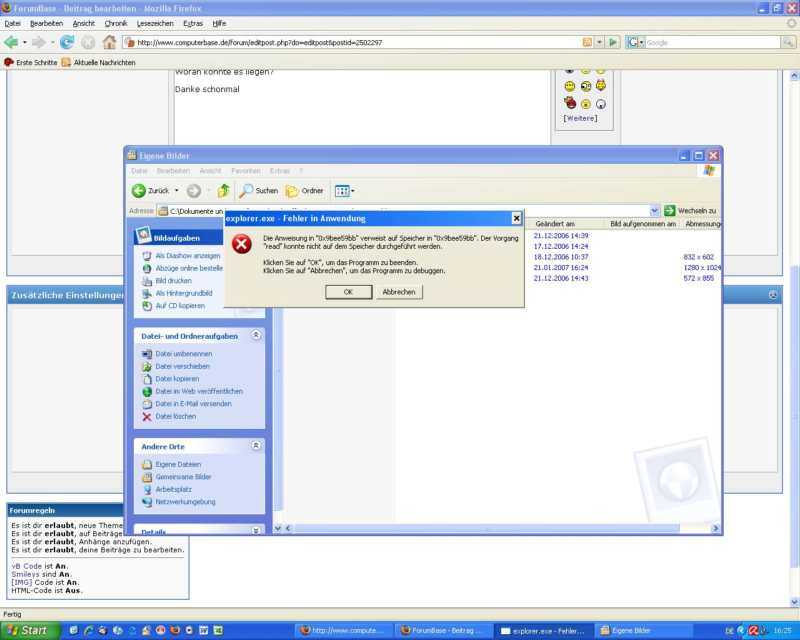
Task: Click Firefox back arrow button
Action: coord(11,42)
